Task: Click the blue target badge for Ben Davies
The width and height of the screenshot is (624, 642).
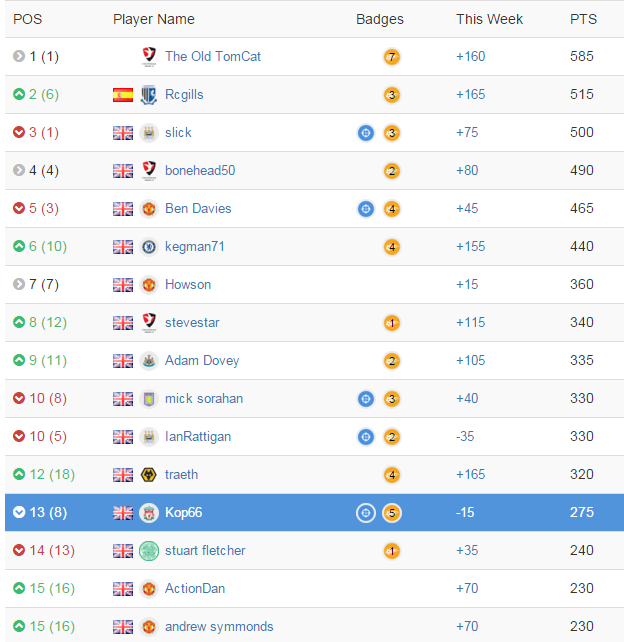Action: (x=366, y=209)
